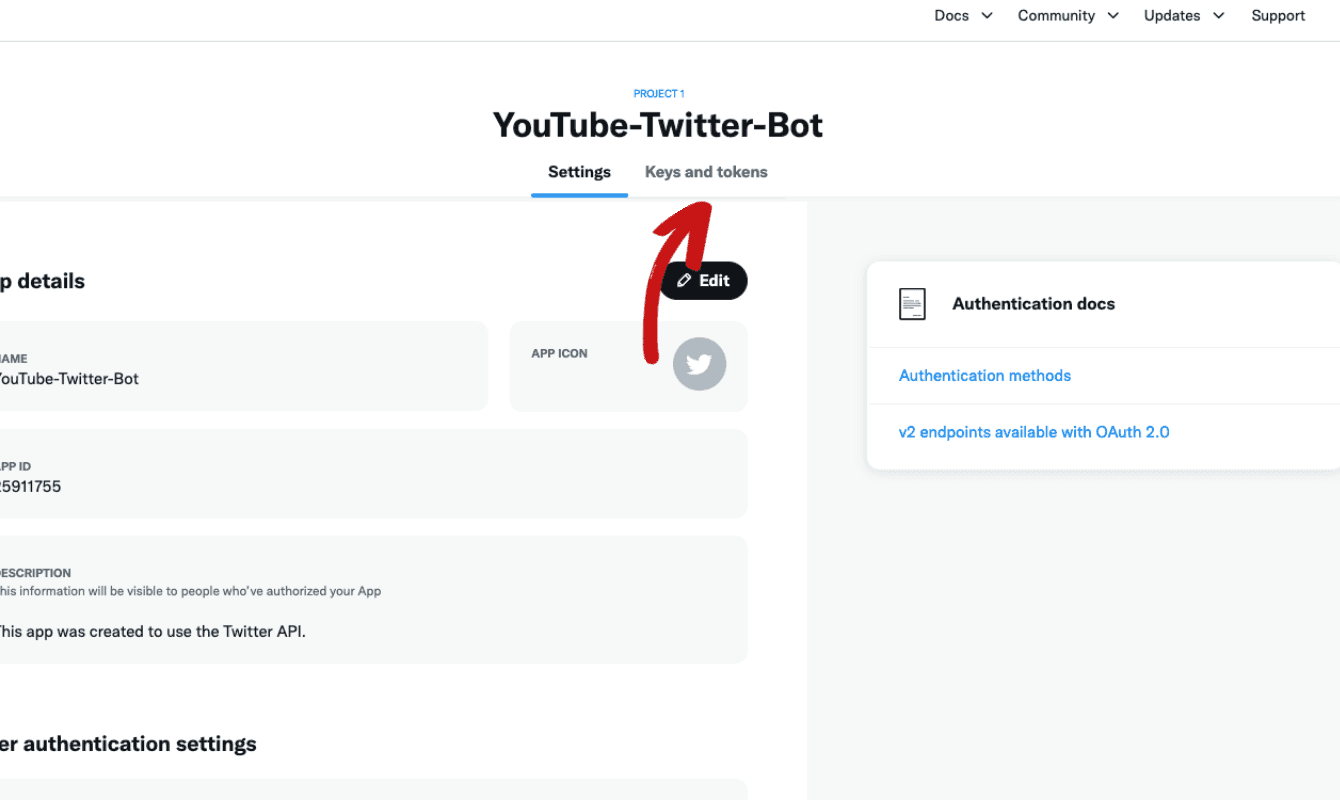Viewport: 1340px width, 800px height.
Task: Open the Authentication methods link
Action: pyautogui.click(x=985, y=376)
